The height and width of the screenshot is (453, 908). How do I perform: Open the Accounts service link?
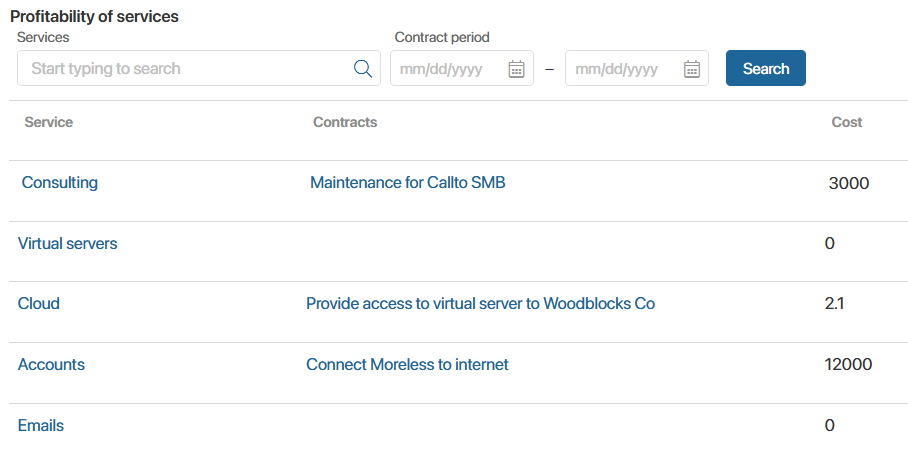pos(52,364)
